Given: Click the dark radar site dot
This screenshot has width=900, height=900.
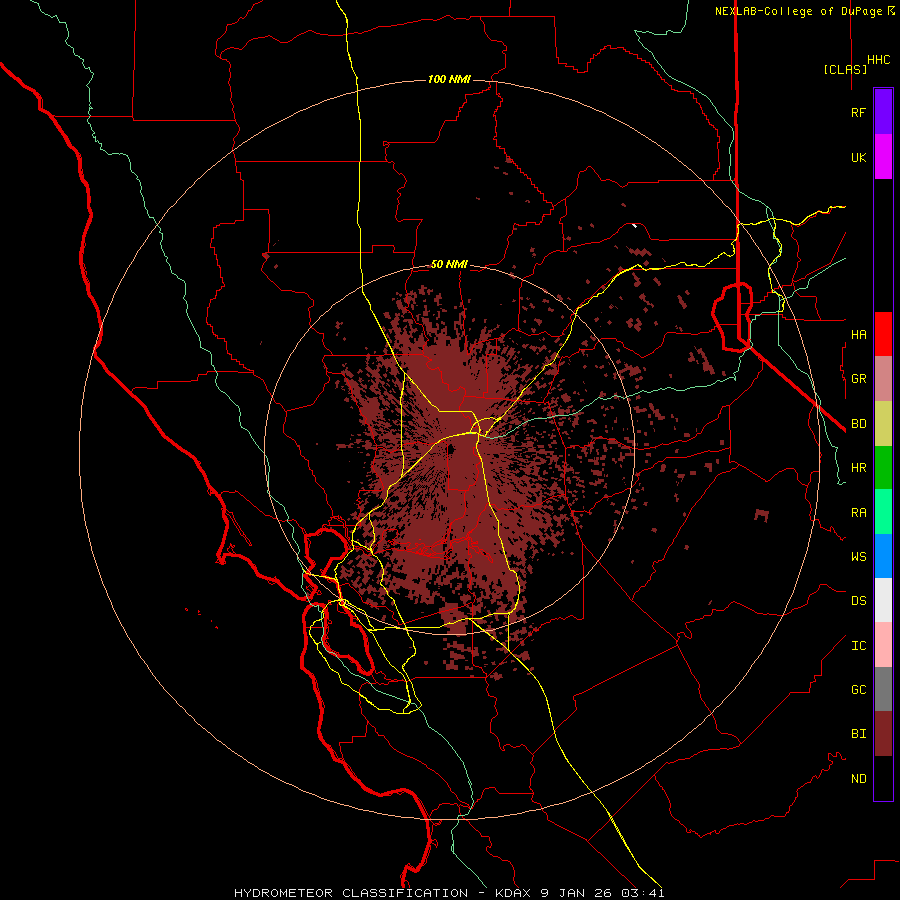Looking at the screenshot, I should point(451,449).
